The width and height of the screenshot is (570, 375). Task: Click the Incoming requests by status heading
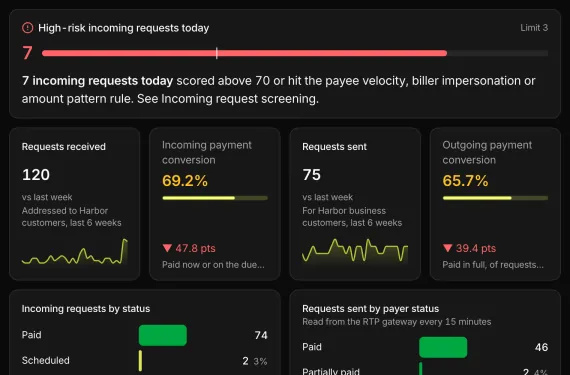86,309
